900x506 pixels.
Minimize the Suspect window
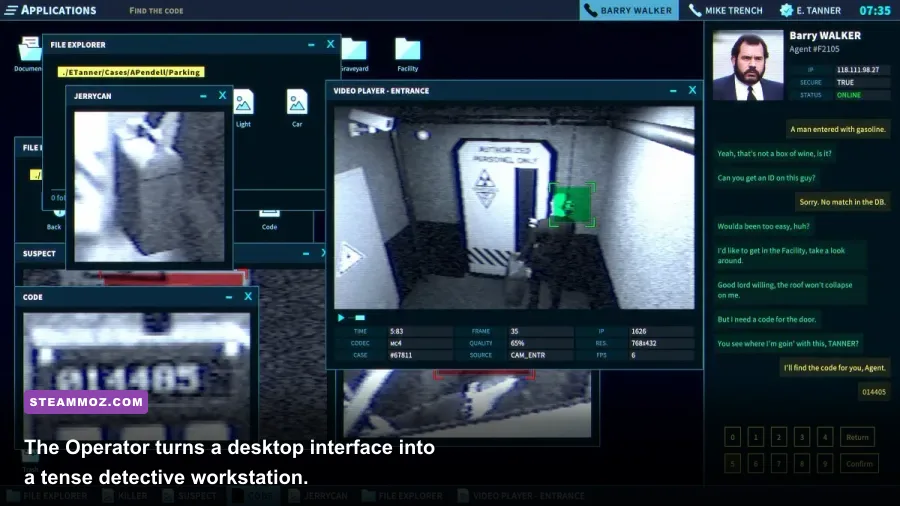(x=306, y=254)
